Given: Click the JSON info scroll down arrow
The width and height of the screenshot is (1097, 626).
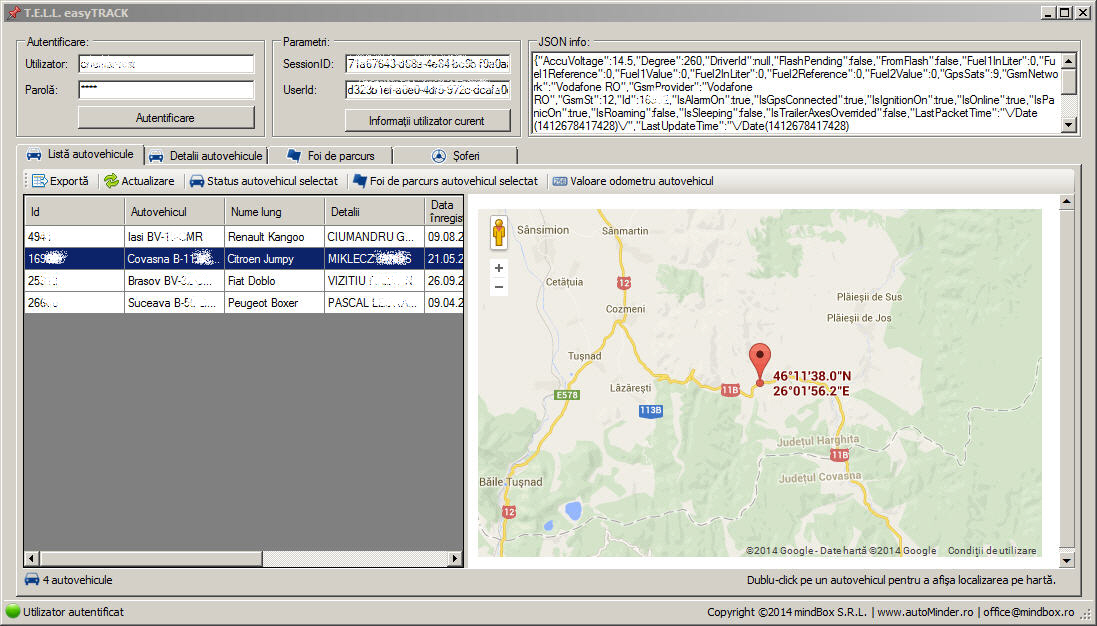Looking at the screenshot, I should coord(1068,125).
